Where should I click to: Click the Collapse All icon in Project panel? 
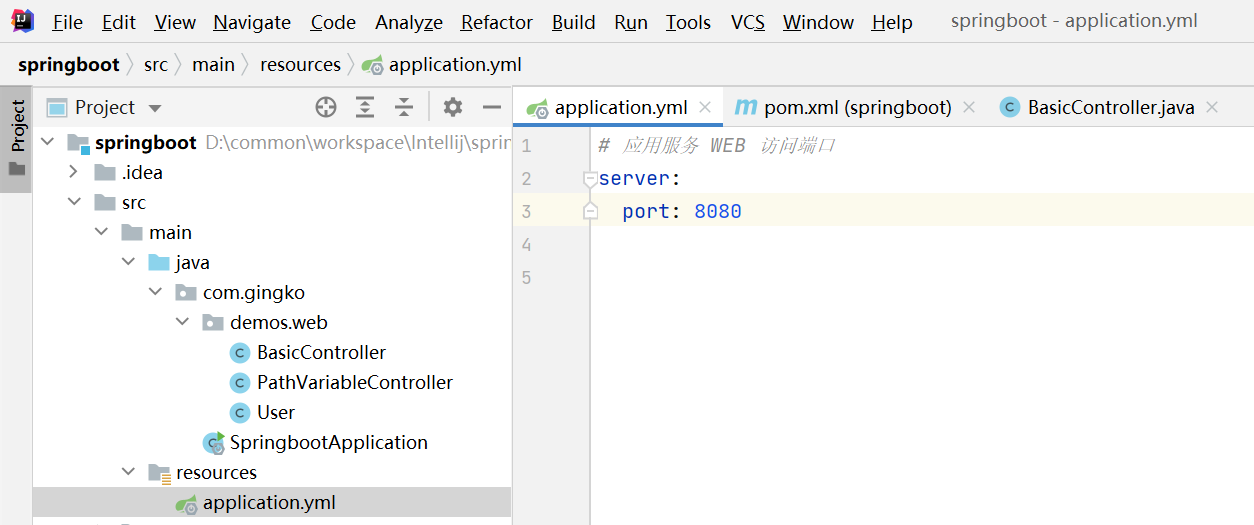pos(403,107)
